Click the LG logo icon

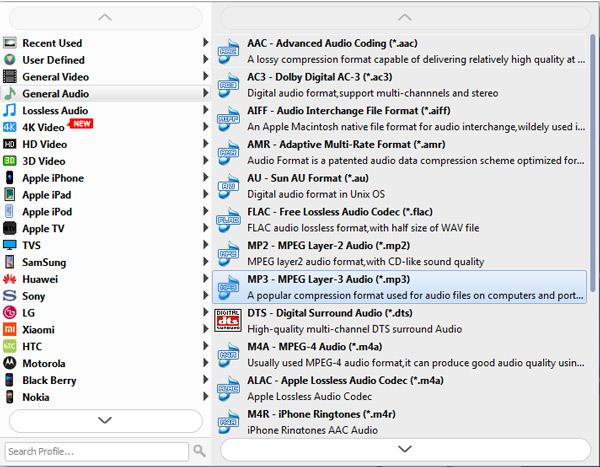tap(10, 313)
